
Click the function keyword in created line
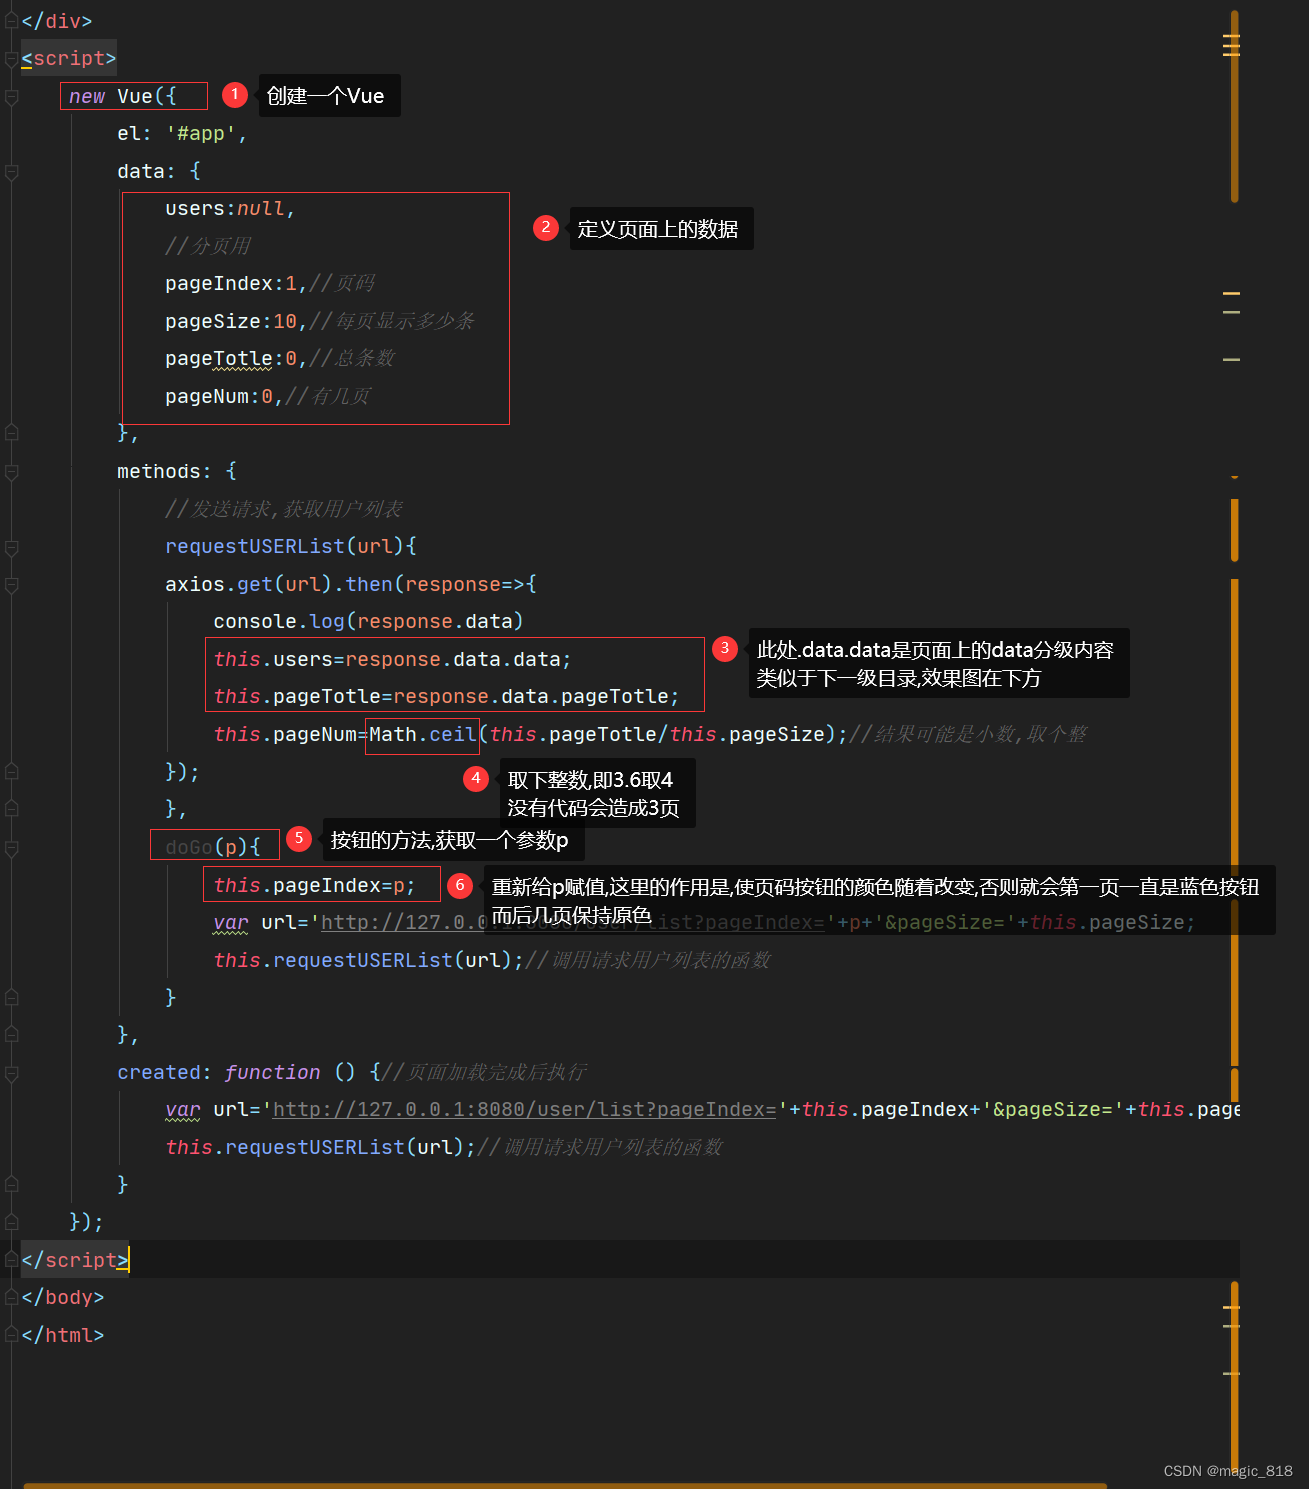click(x=272, y=1073)
